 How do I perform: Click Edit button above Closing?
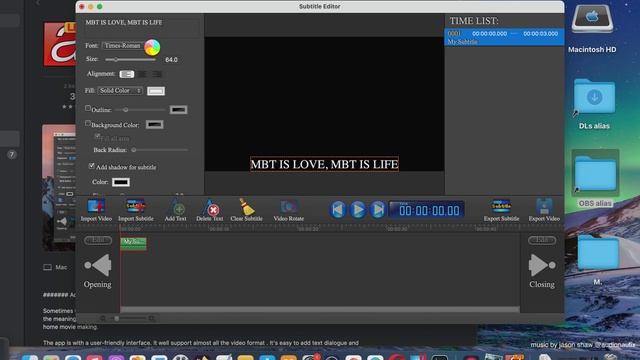542,240
